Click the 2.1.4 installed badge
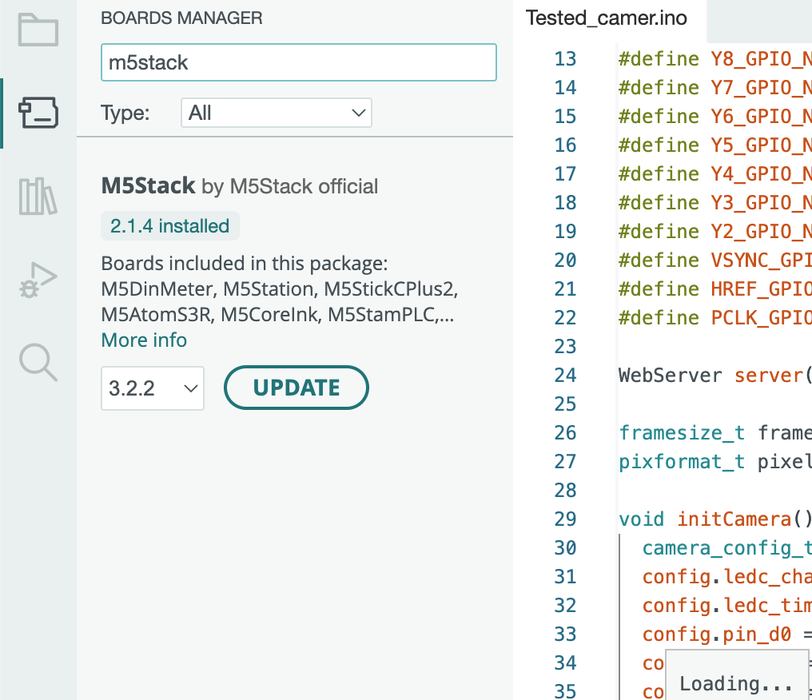812x700 pixels. 170,226
